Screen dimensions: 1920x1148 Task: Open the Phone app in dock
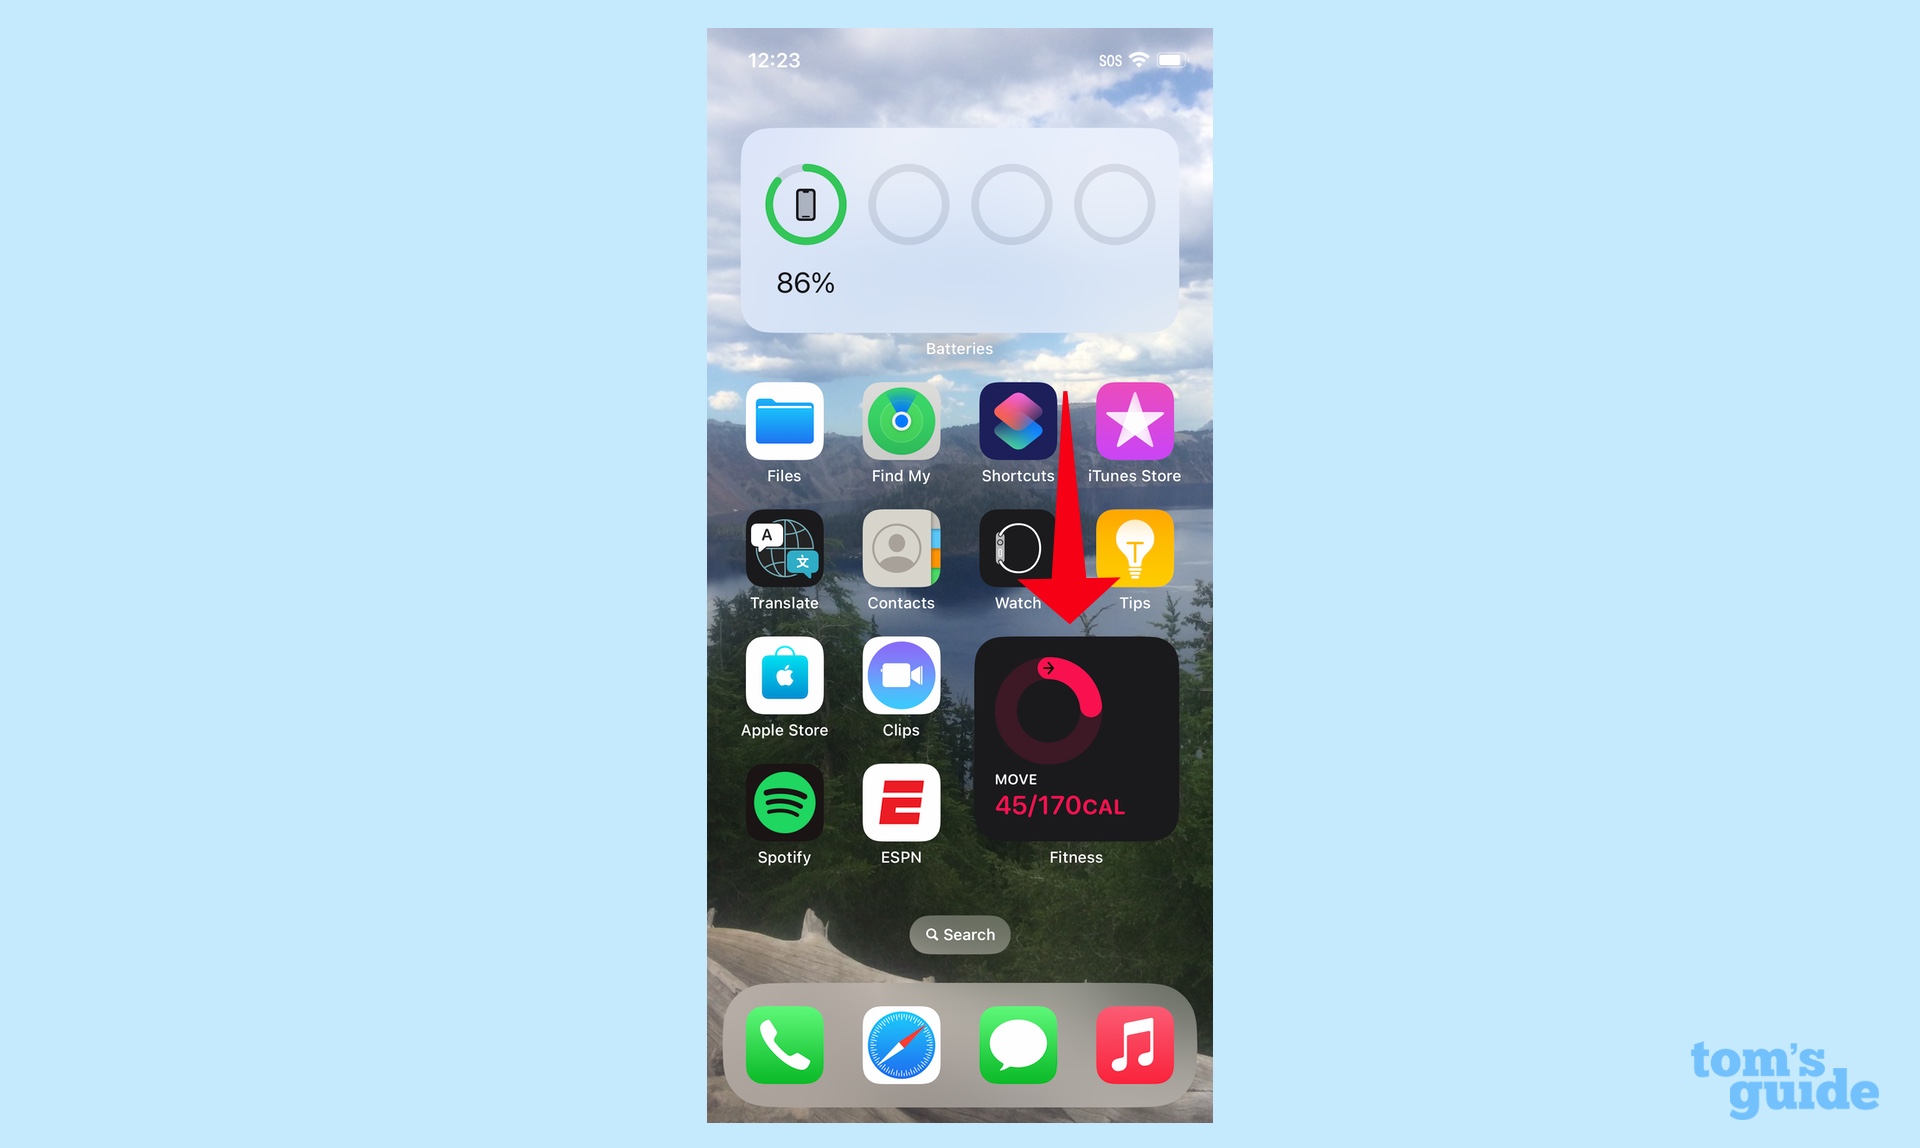click(x=784, y=1044)
